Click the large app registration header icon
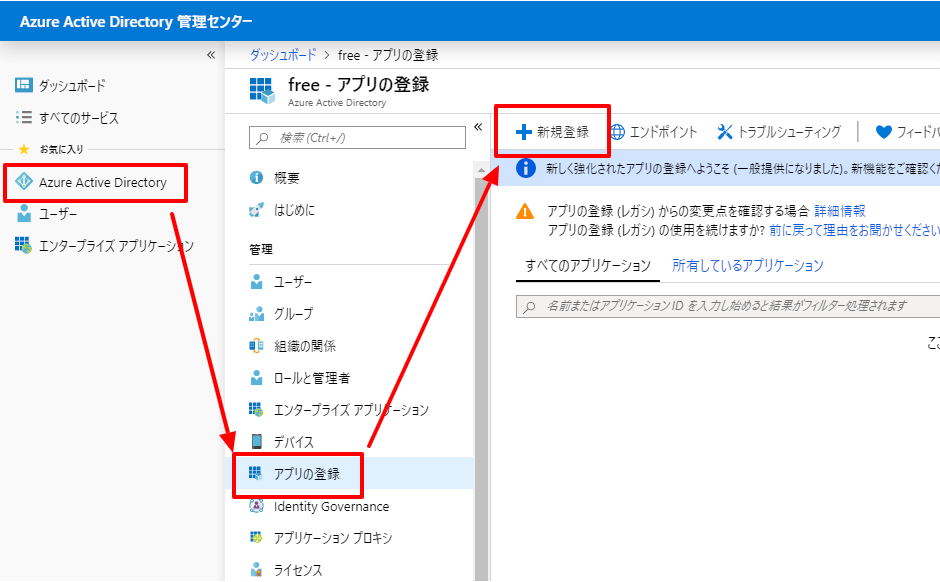 pos(262,91)
